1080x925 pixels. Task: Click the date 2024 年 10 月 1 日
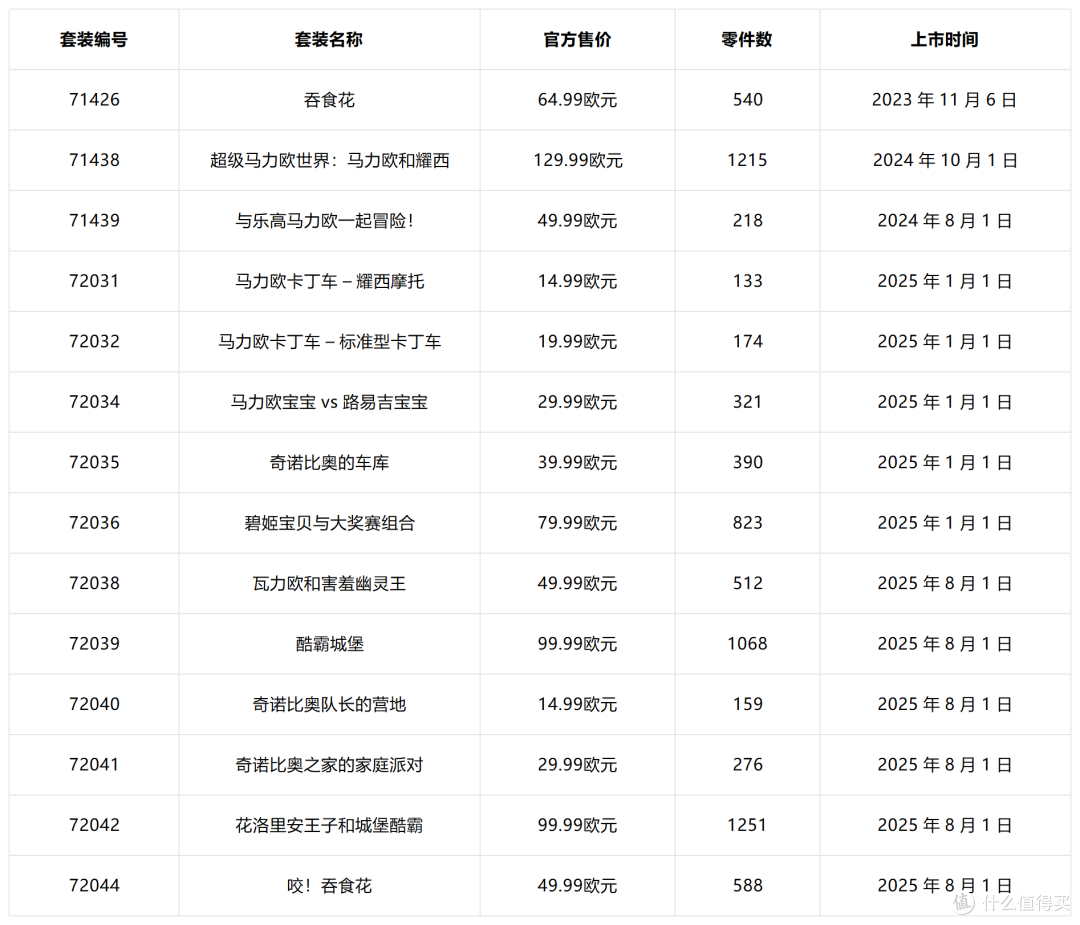click(944, 160)
